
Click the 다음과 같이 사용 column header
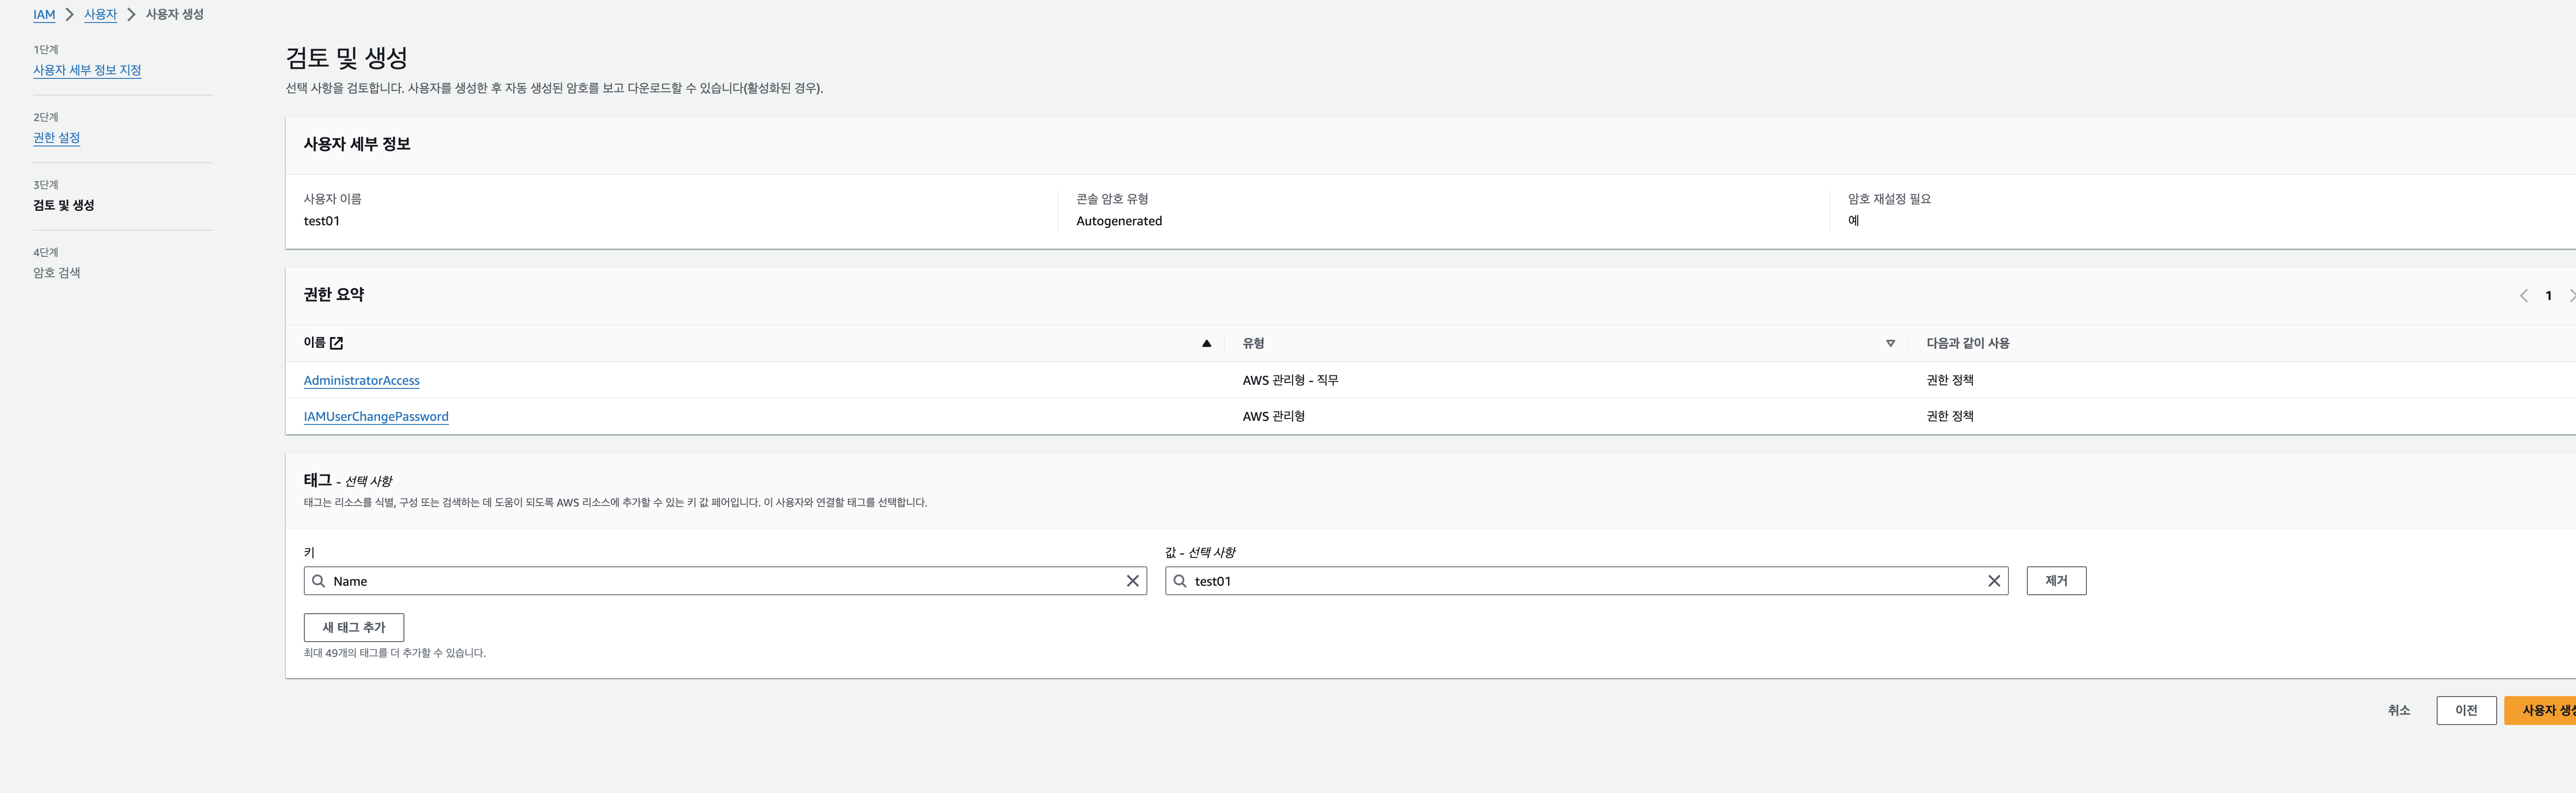(x=1967, y=343)
